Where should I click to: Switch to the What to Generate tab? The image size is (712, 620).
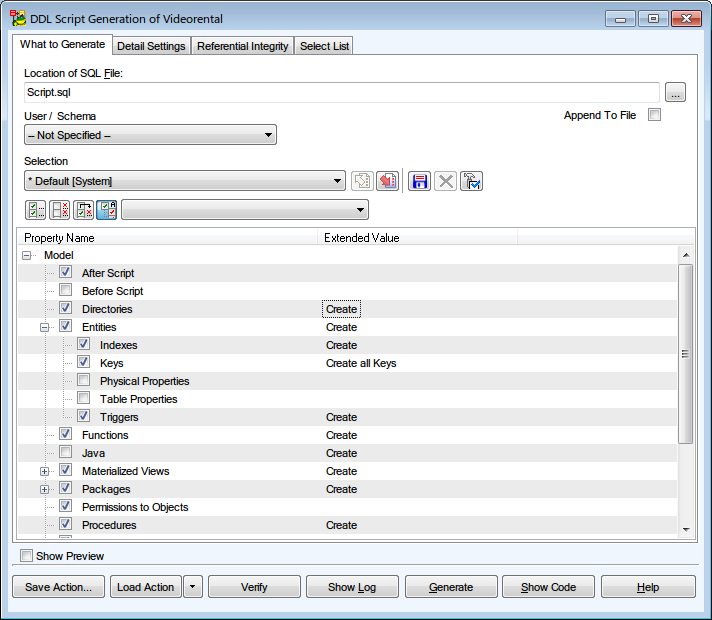tap(63, 45)
